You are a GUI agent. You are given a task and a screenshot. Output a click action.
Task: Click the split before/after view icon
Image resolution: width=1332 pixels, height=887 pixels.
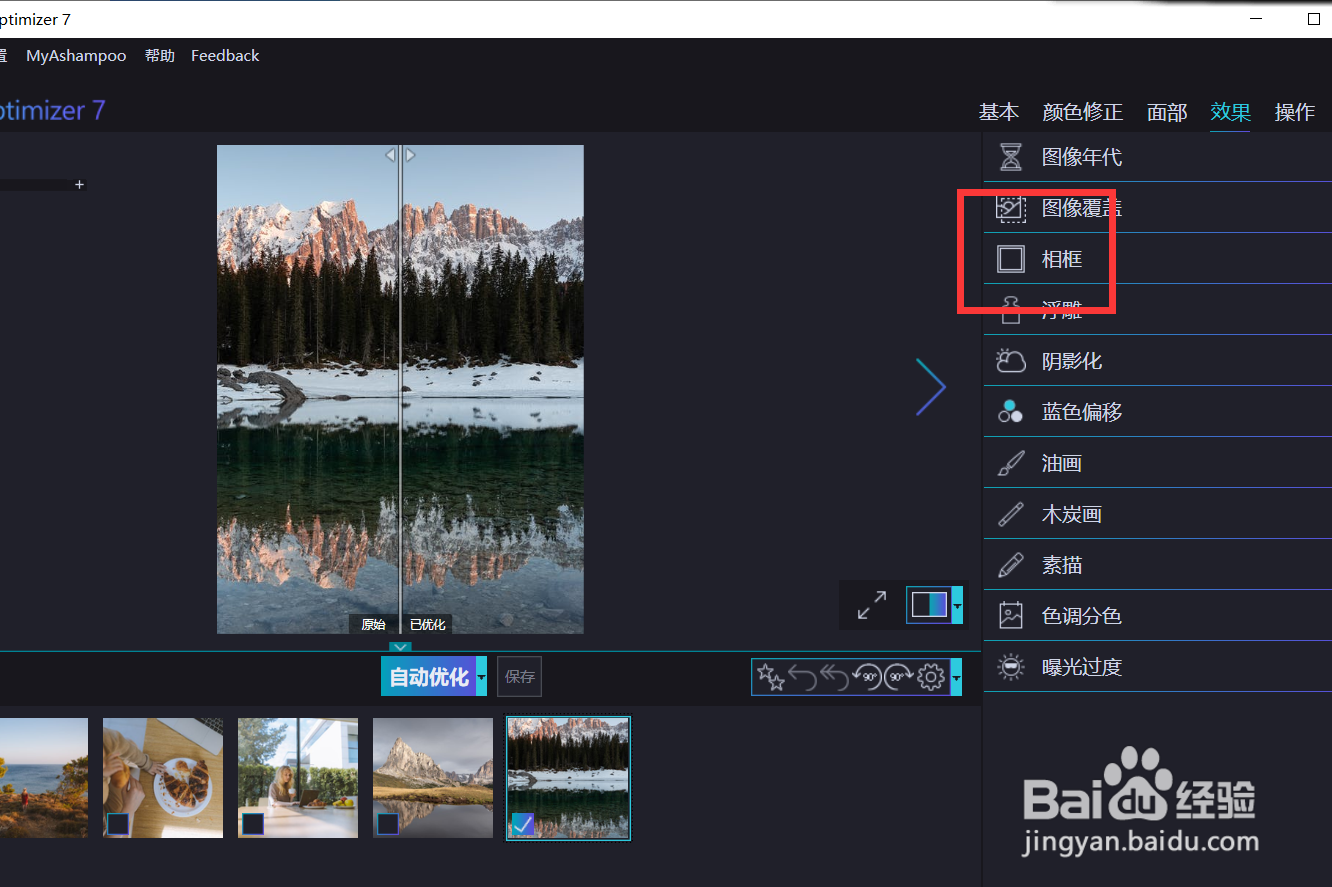[929, 605]
